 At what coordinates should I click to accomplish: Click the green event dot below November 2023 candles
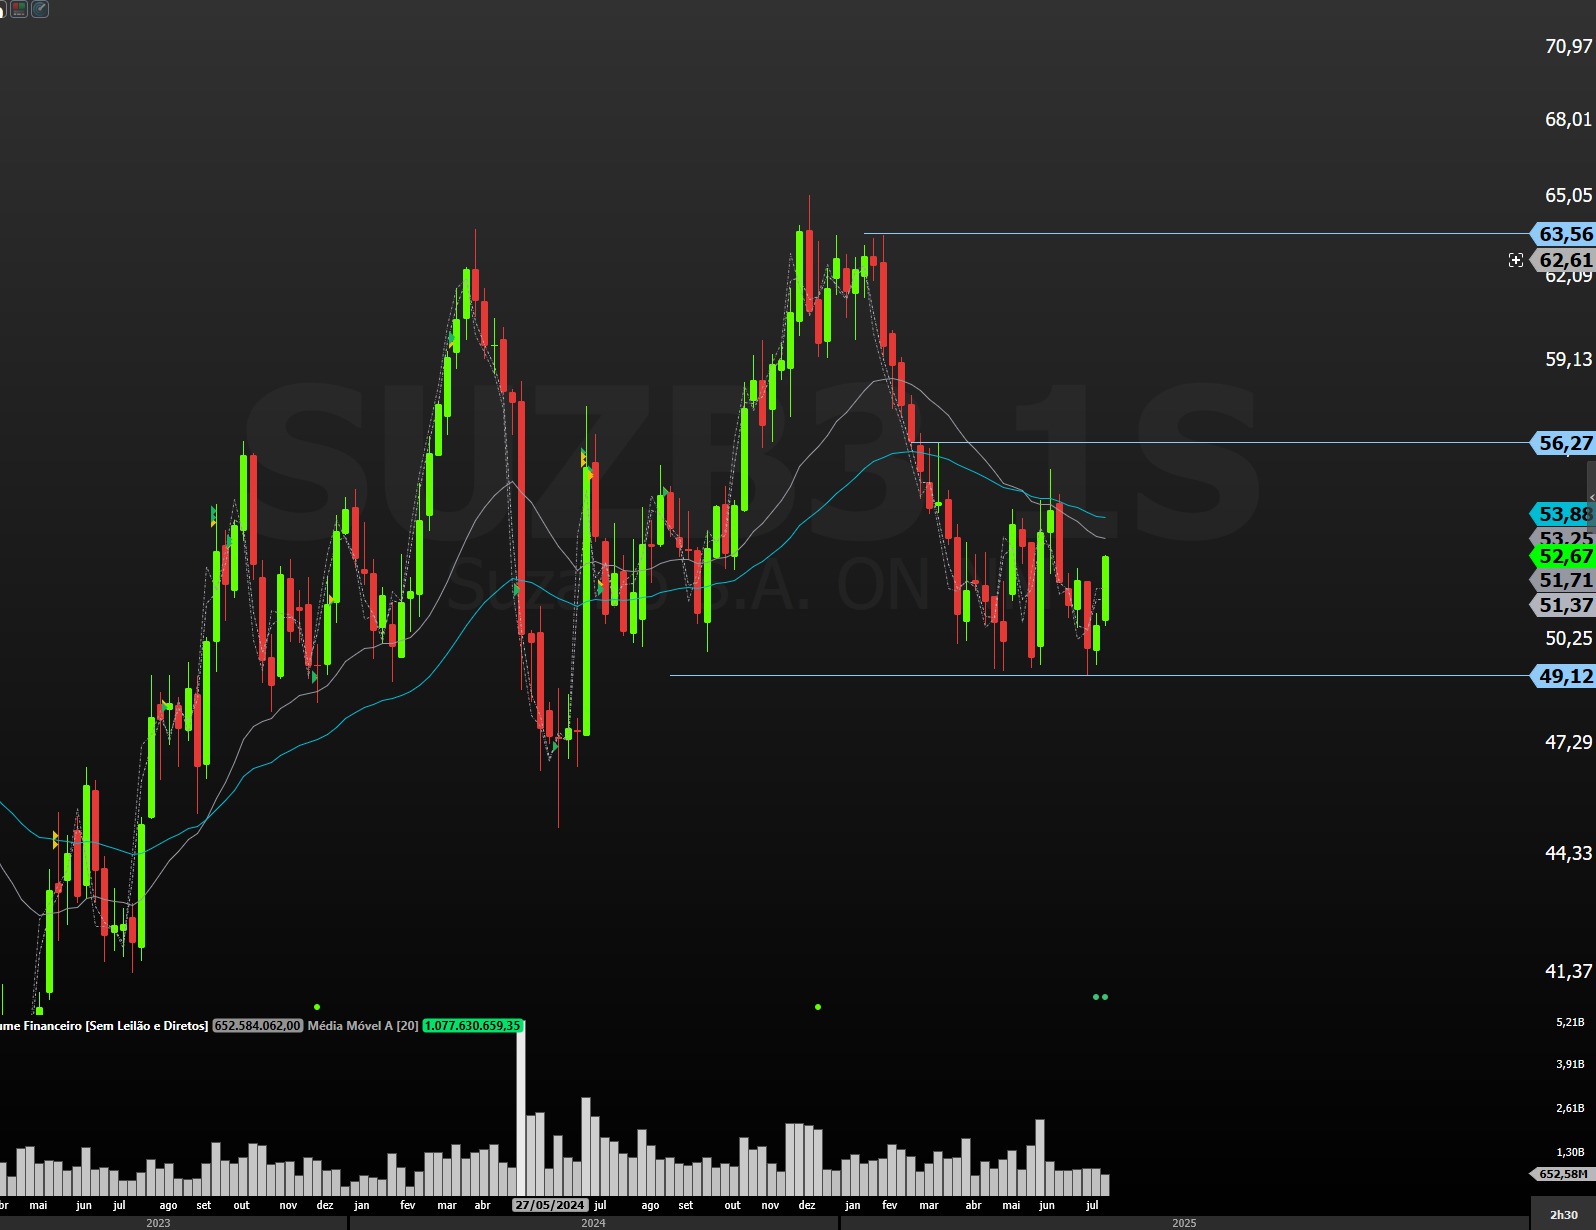pos(317,1007)
